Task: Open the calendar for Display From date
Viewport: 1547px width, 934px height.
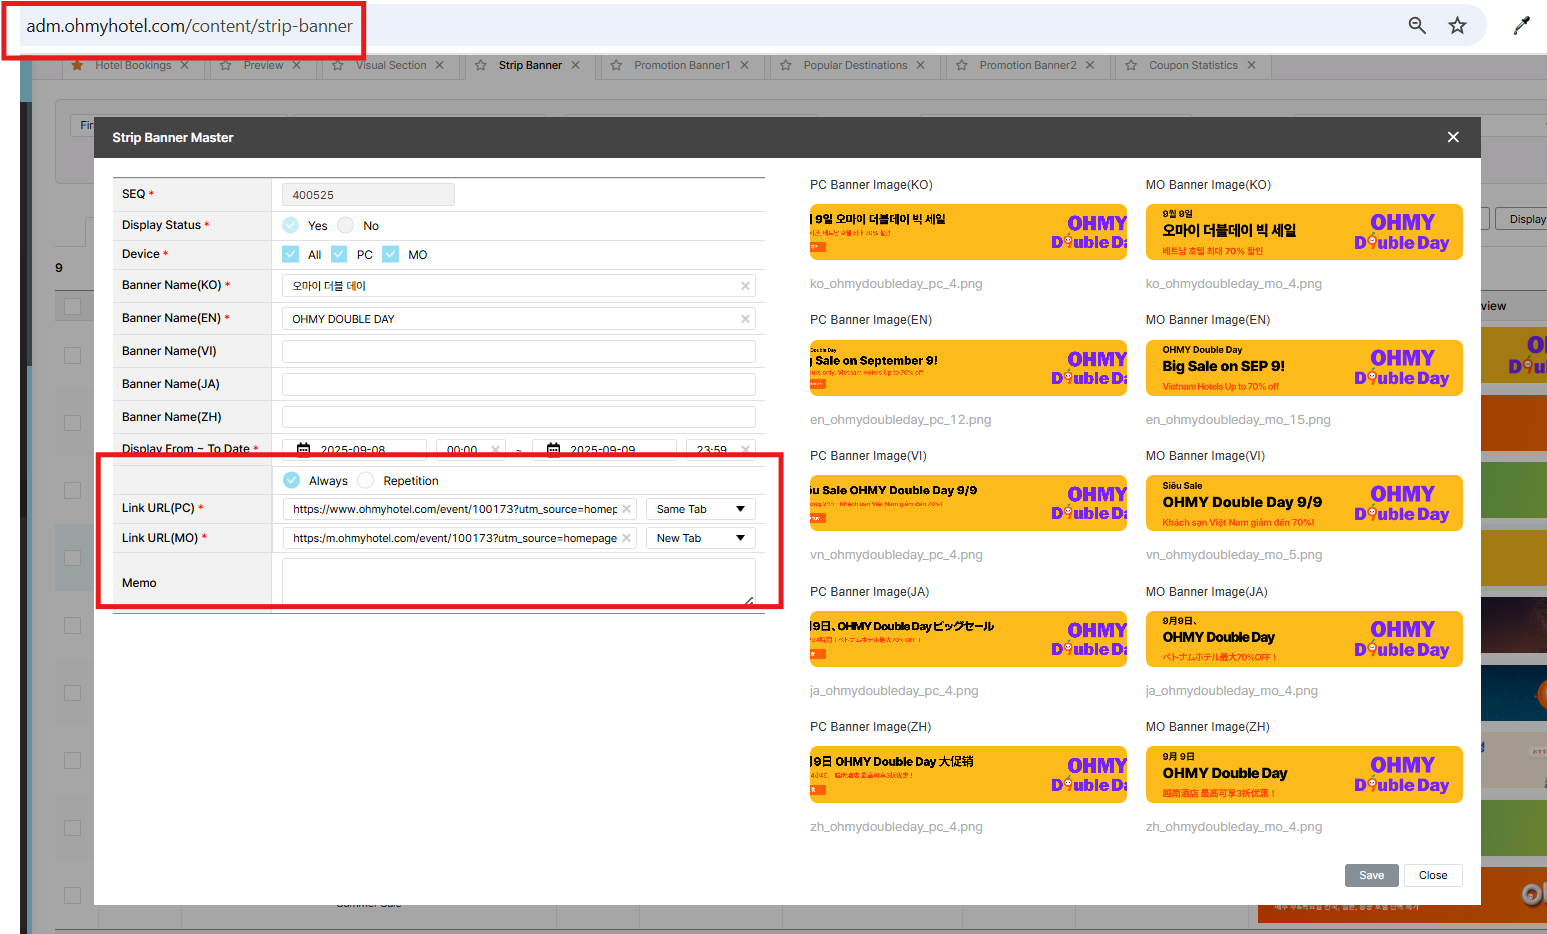Action: [x=304, y=449]
